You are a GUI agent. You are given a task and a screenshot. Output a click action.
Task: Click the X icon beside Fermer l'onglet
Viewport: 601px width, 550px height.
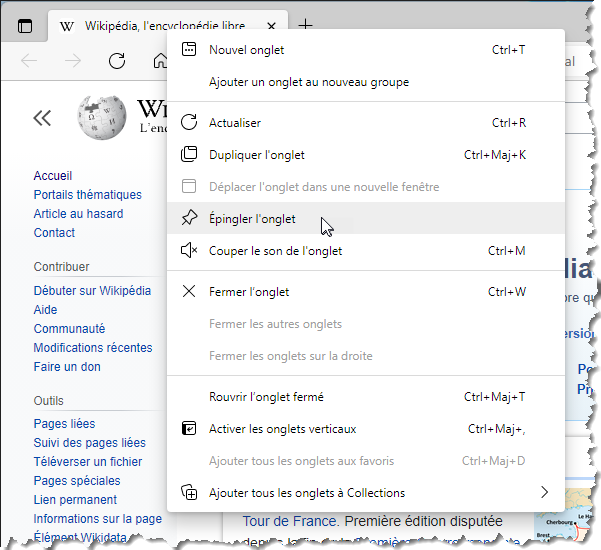(189, 292)
